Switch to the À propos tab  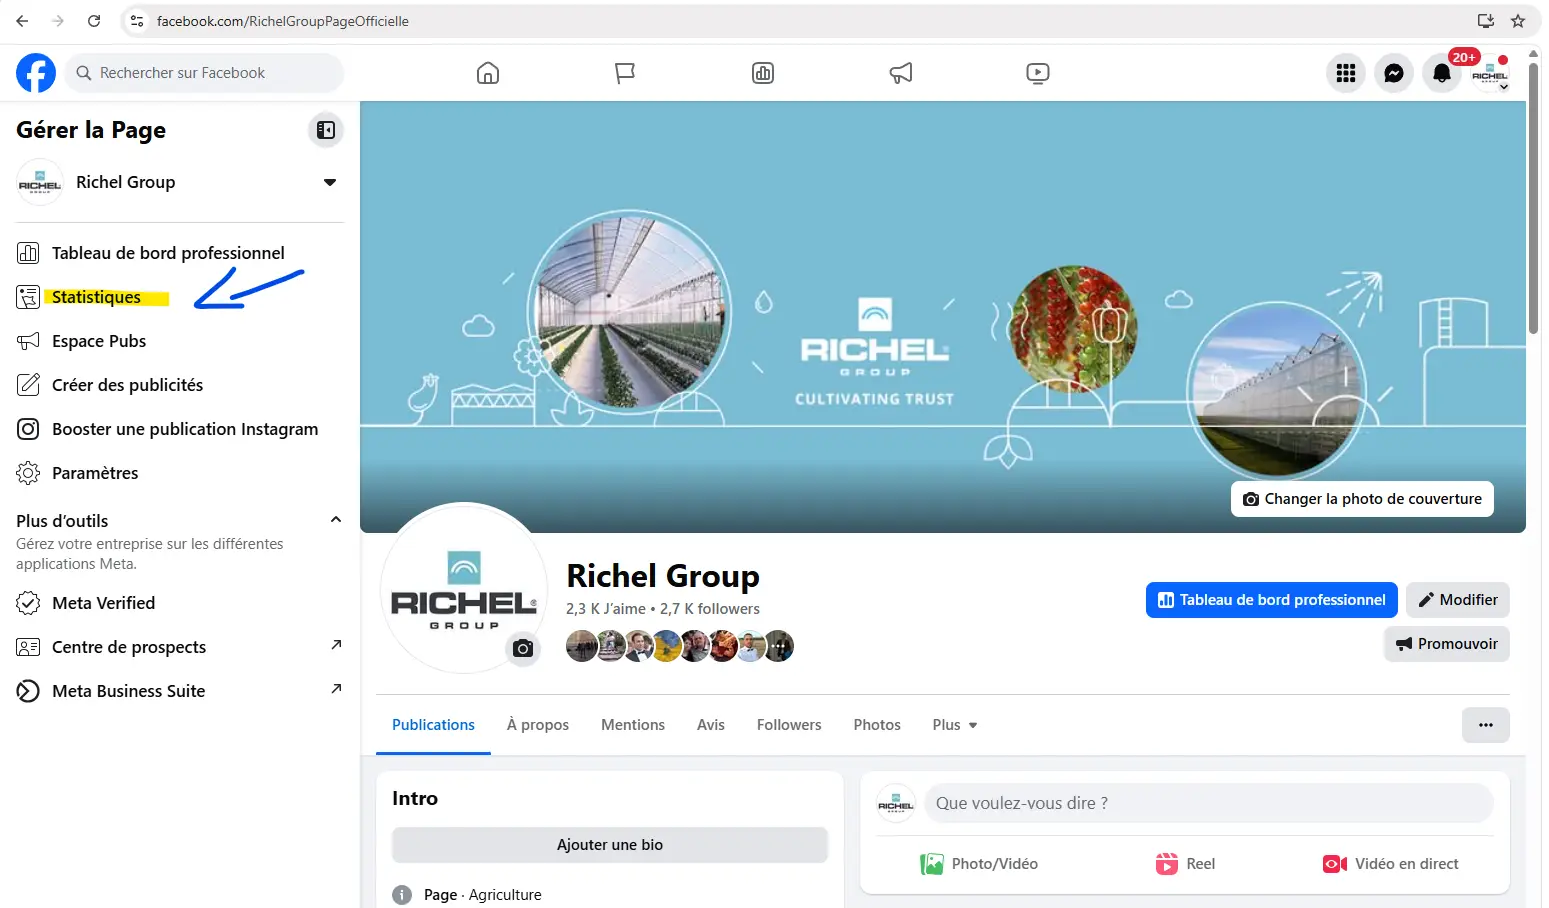538,725
